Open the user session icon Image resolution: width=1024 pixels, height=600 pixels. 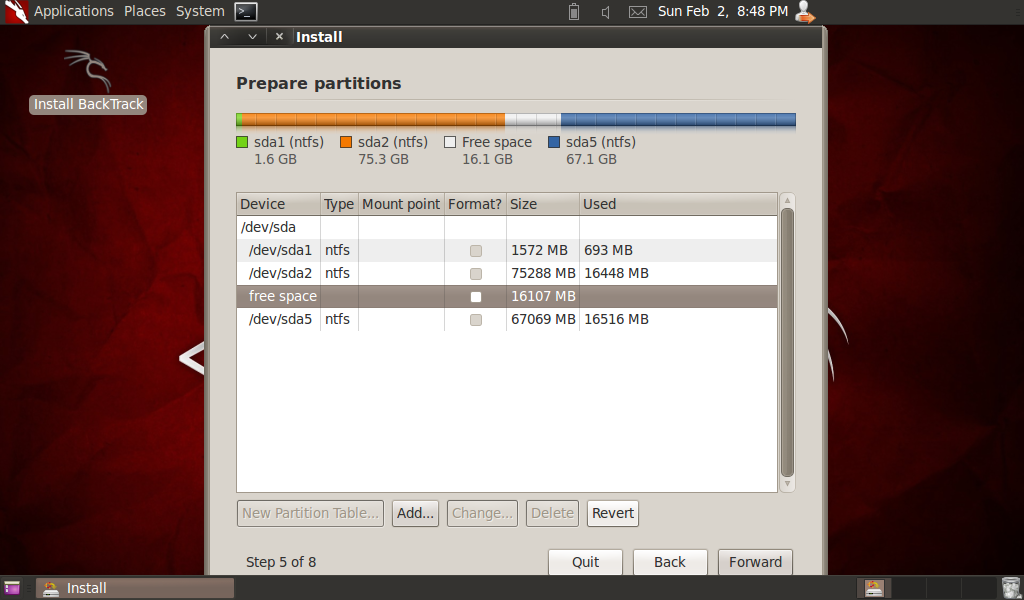pyautogui.click(x=805, y=12)
